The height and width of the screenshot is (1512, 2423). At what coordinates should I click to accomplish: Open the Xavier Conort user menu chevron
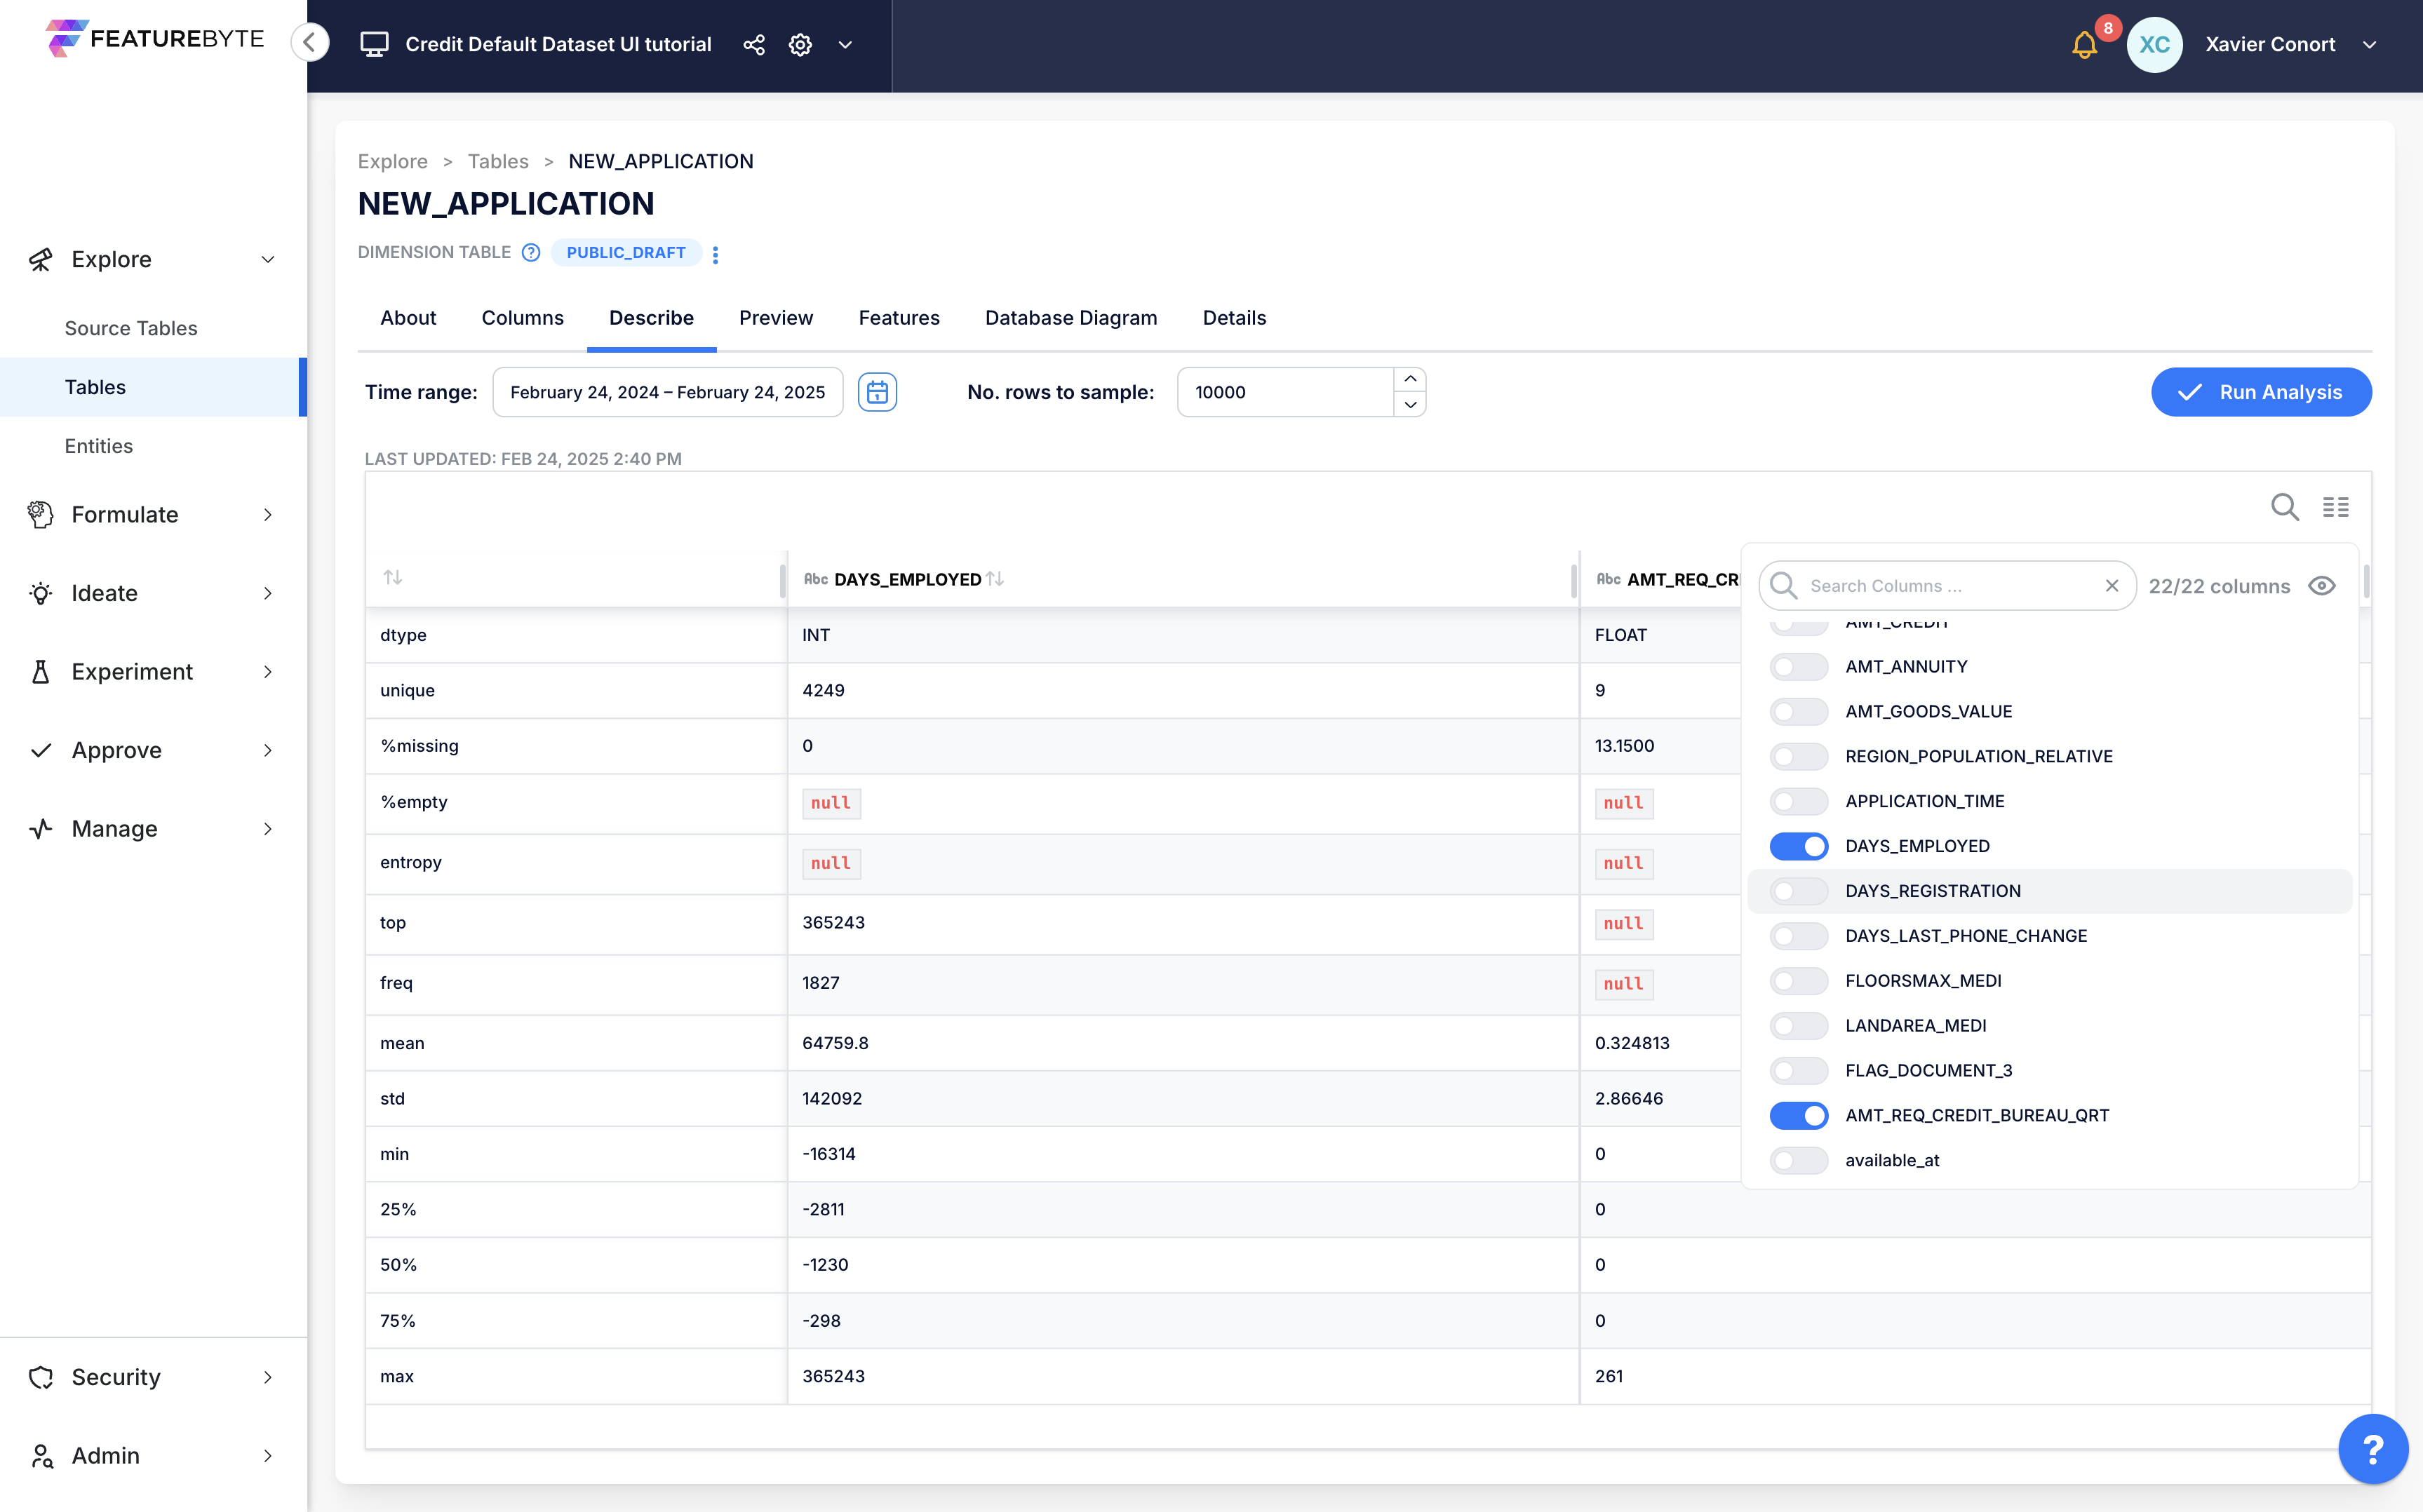(x=2369, y=44)
